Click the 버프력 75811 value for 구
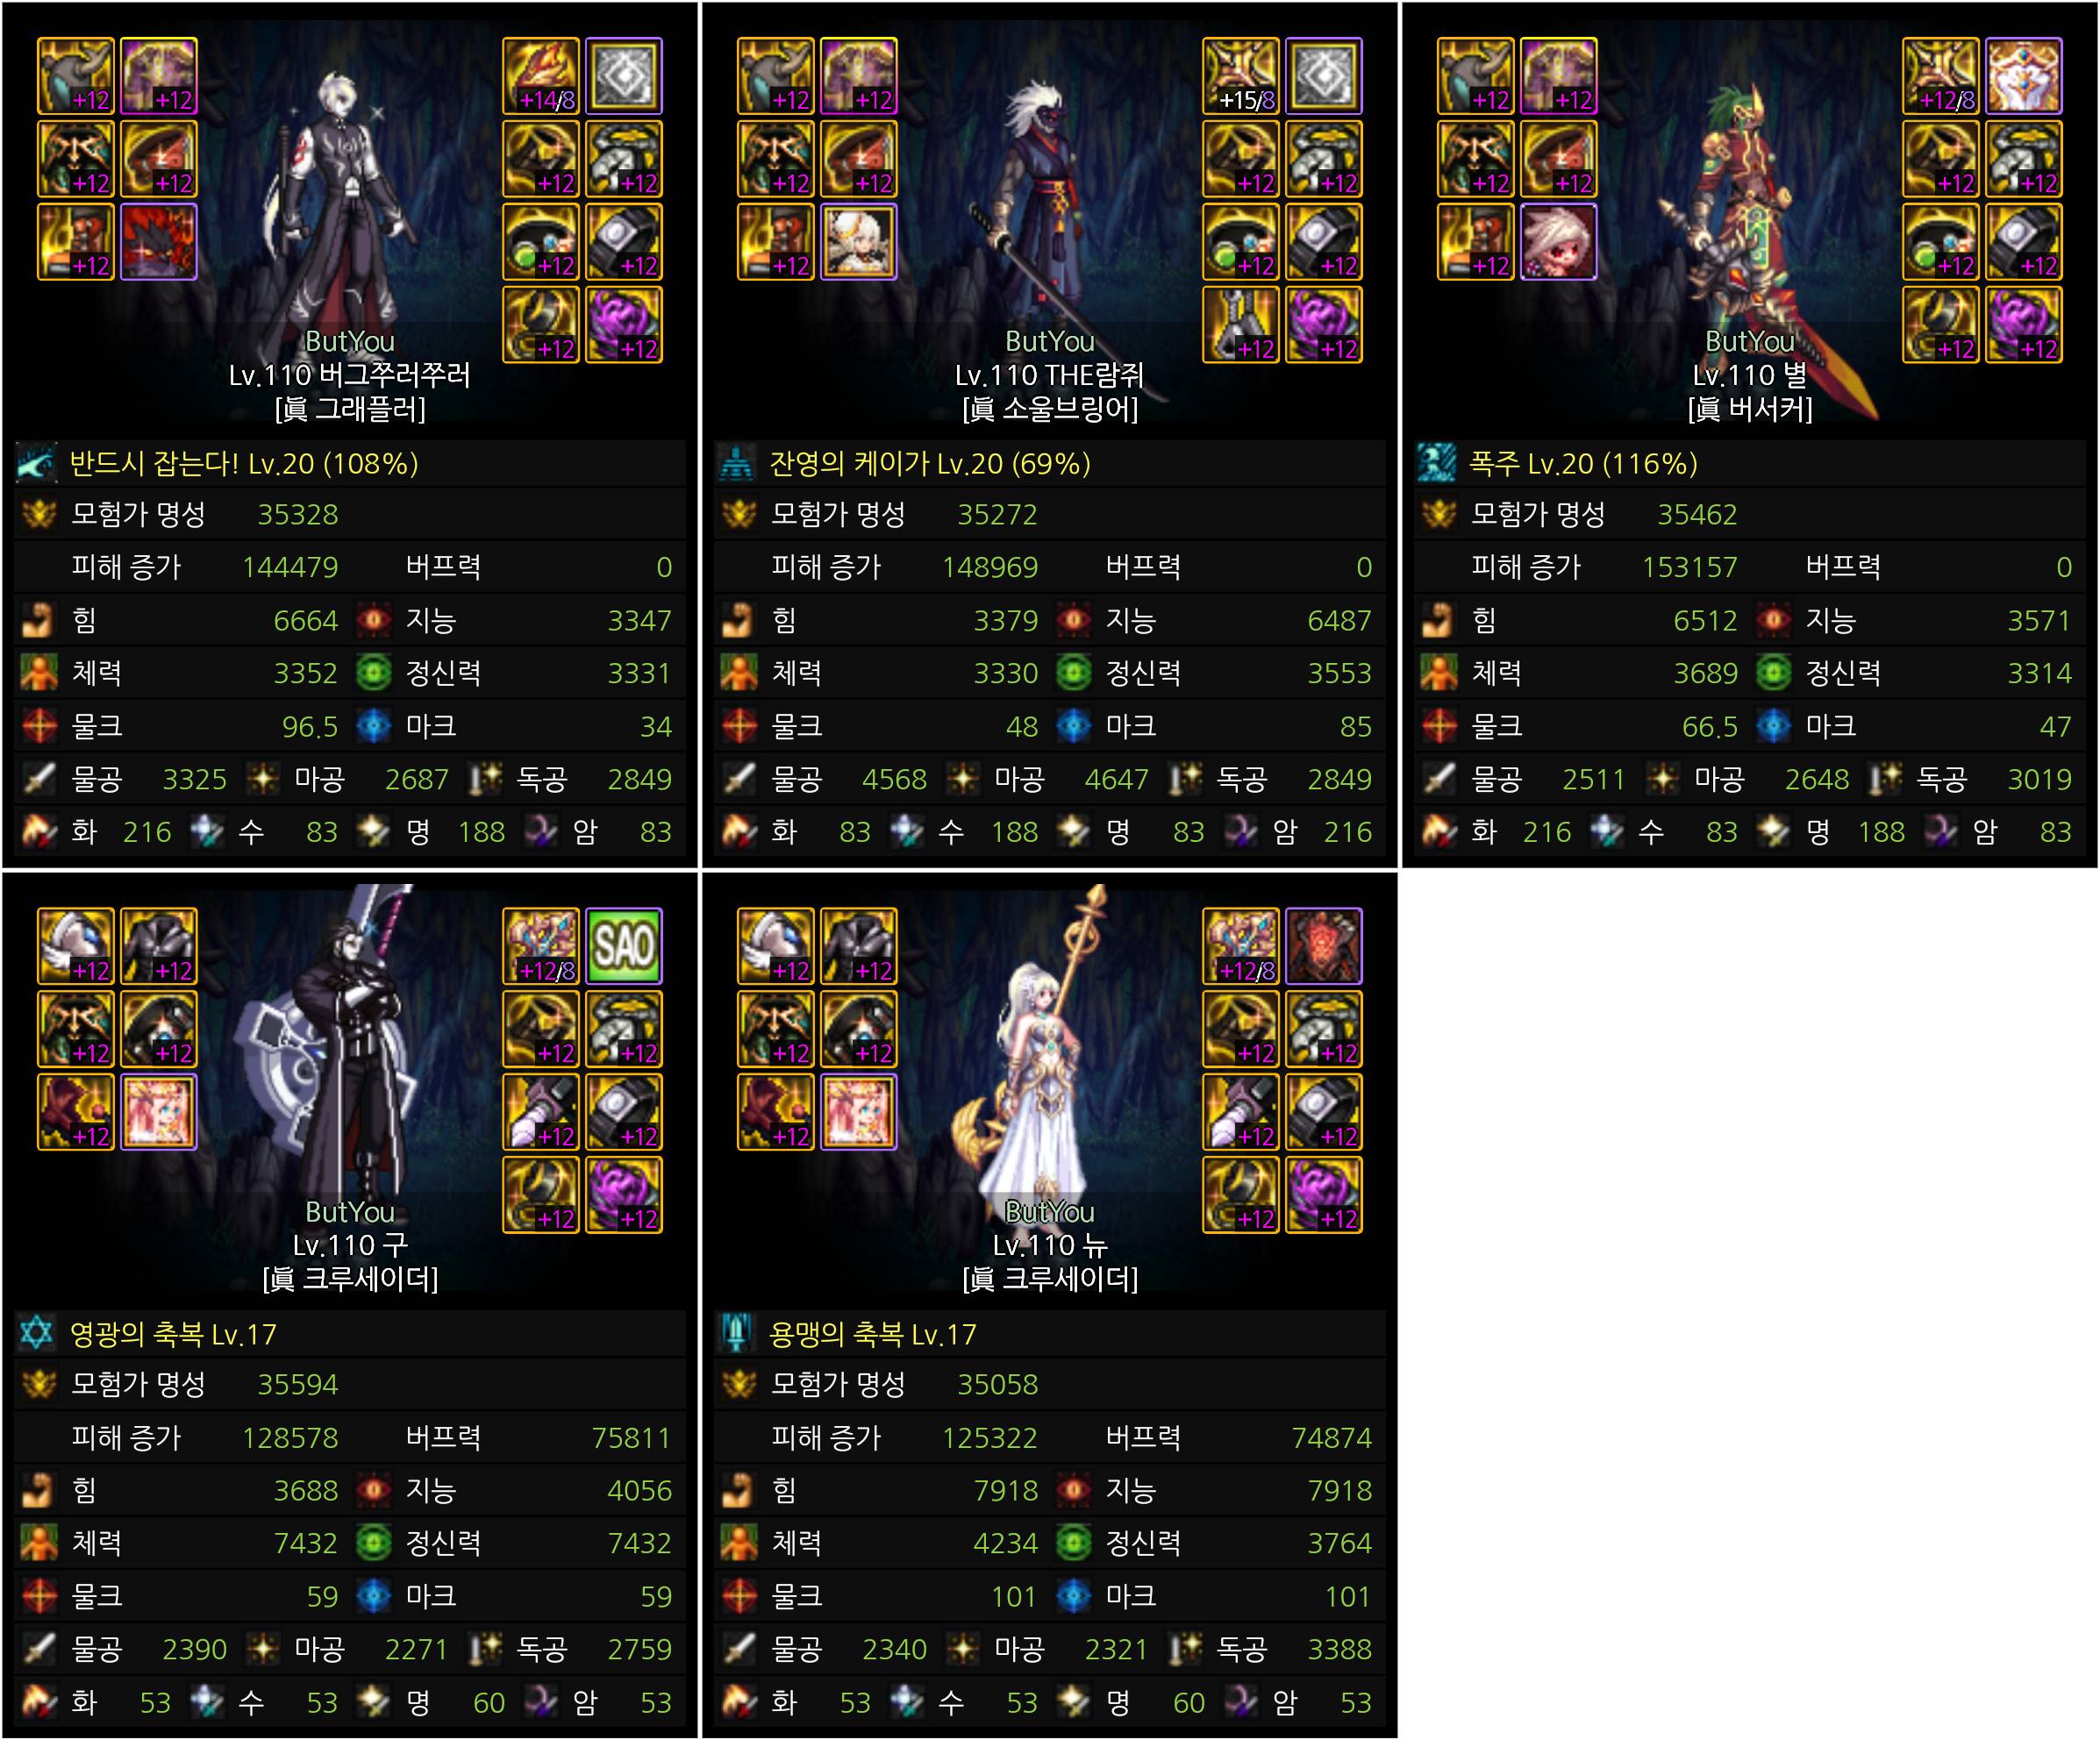Screen dimensions: 2100x1740 [630, 1437]
